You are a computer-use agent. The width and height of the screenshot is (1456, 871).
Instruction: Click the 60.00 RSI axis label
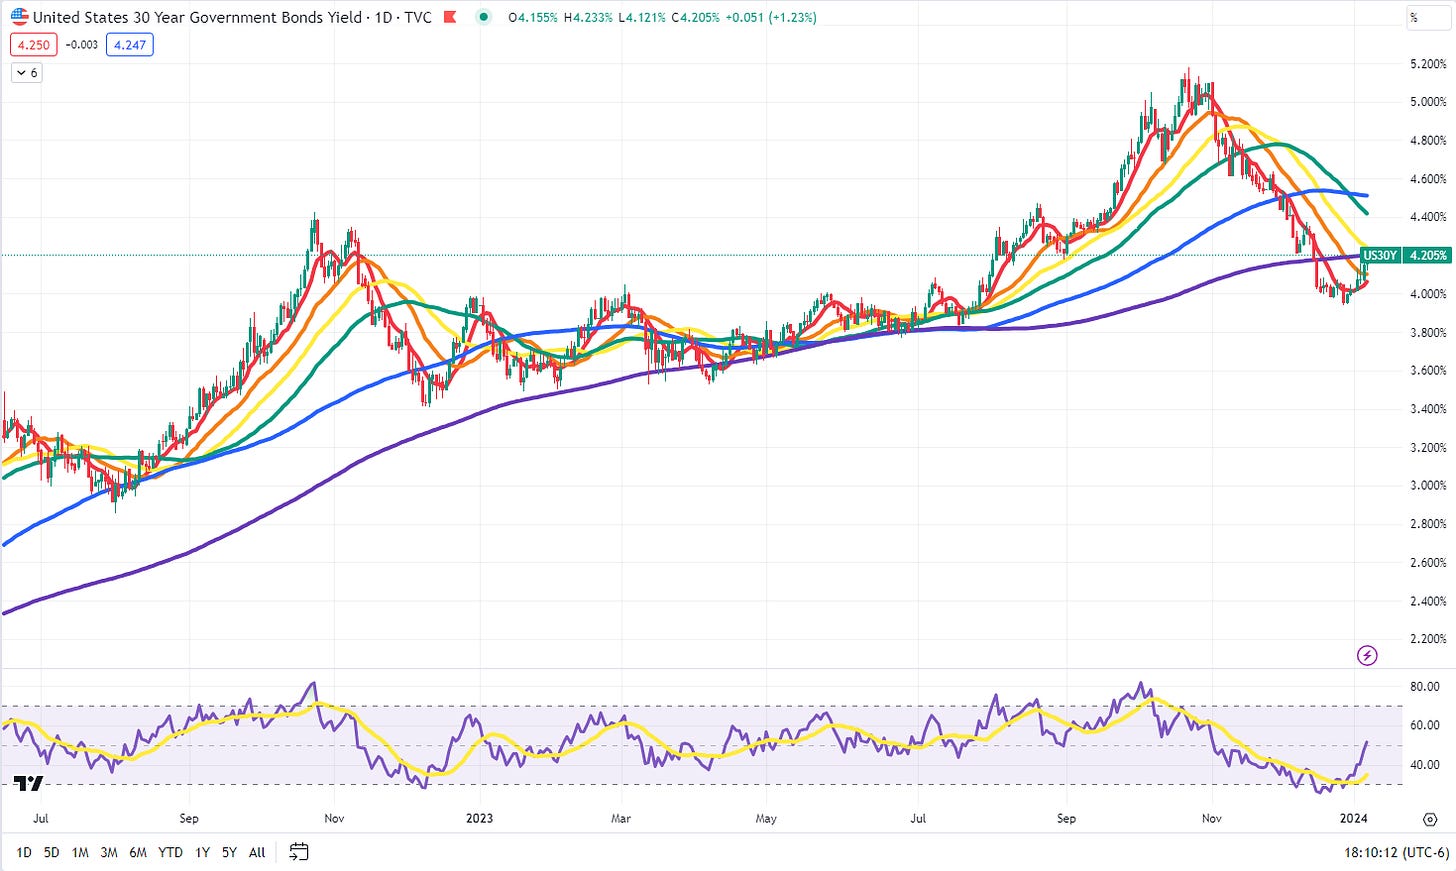click(x=1424, y=726)
